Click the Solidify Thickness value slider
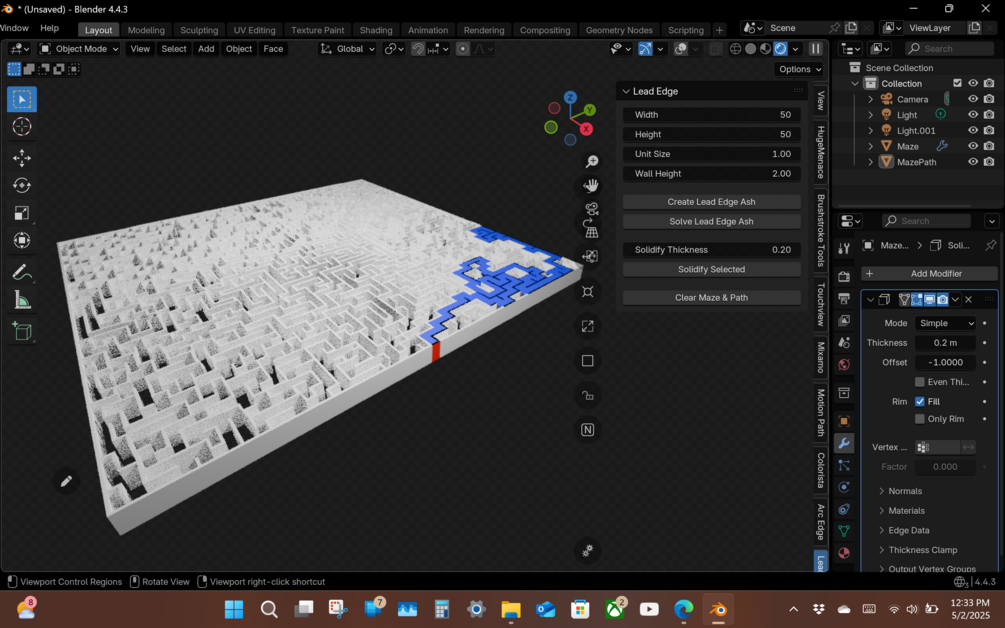1005x628 pixels. click(711, 249)
